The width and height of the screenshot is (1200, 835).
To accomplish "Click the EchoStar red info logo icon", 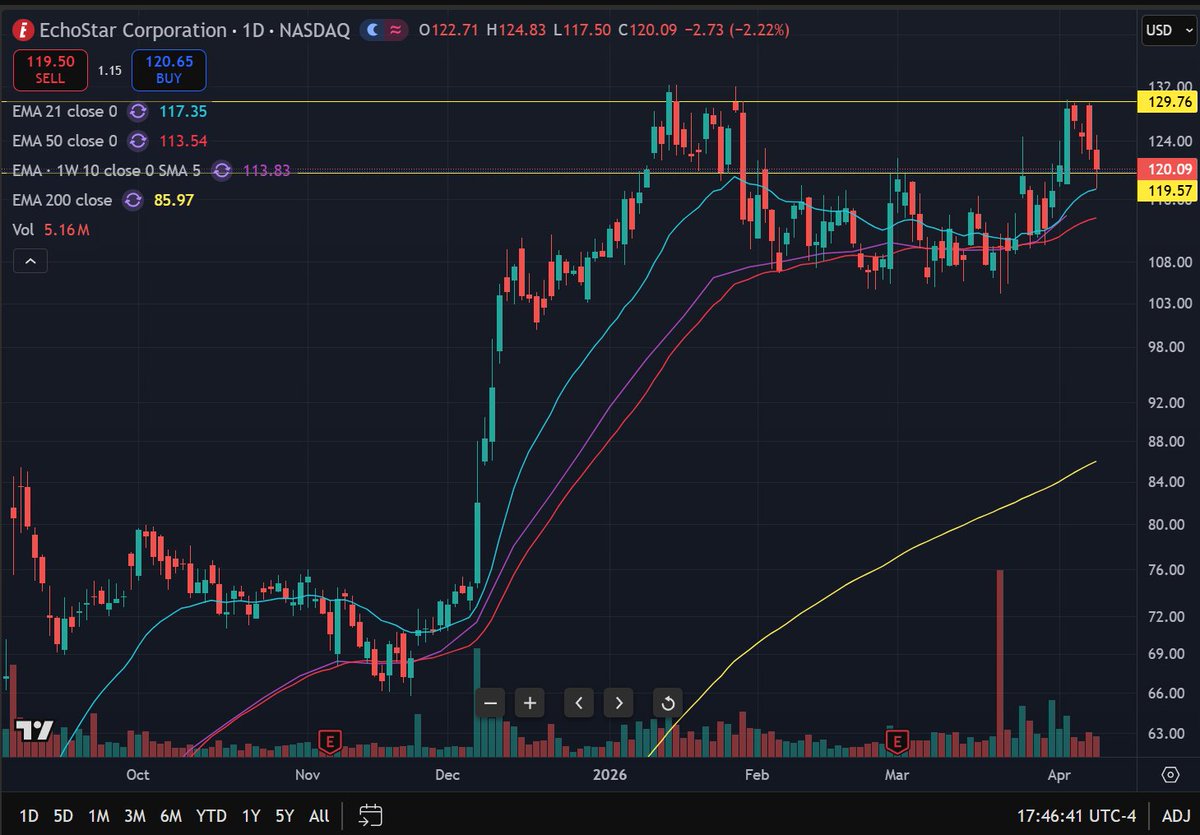I will click(23, 29).
